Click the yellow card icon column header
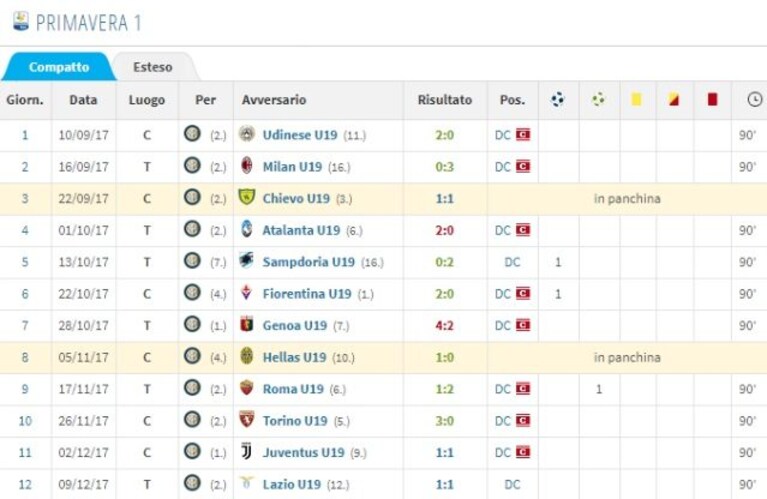This screenshot has height=499, width=767. [636, 100]
